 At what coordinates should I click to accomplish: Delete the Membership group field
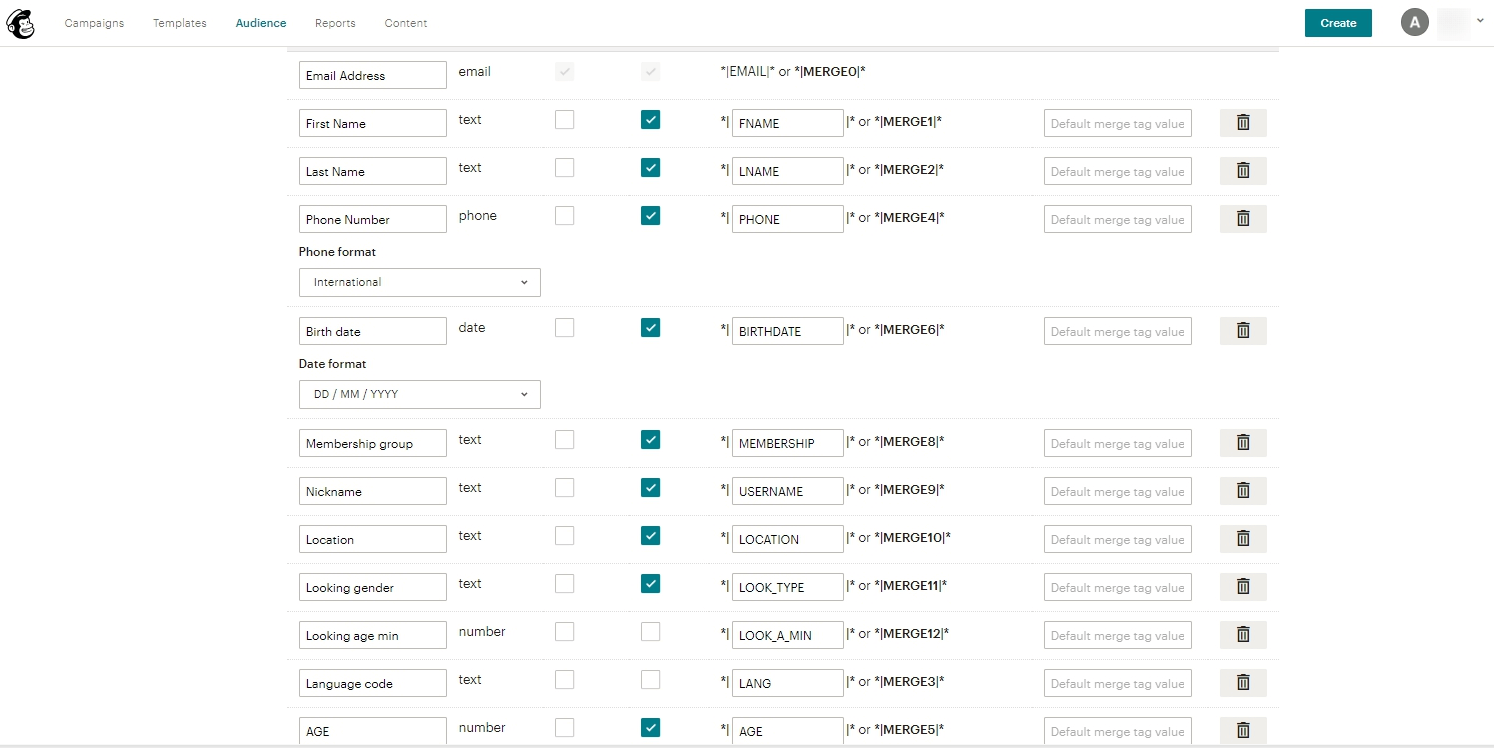pyautogui.click(x=1243, y=443)
